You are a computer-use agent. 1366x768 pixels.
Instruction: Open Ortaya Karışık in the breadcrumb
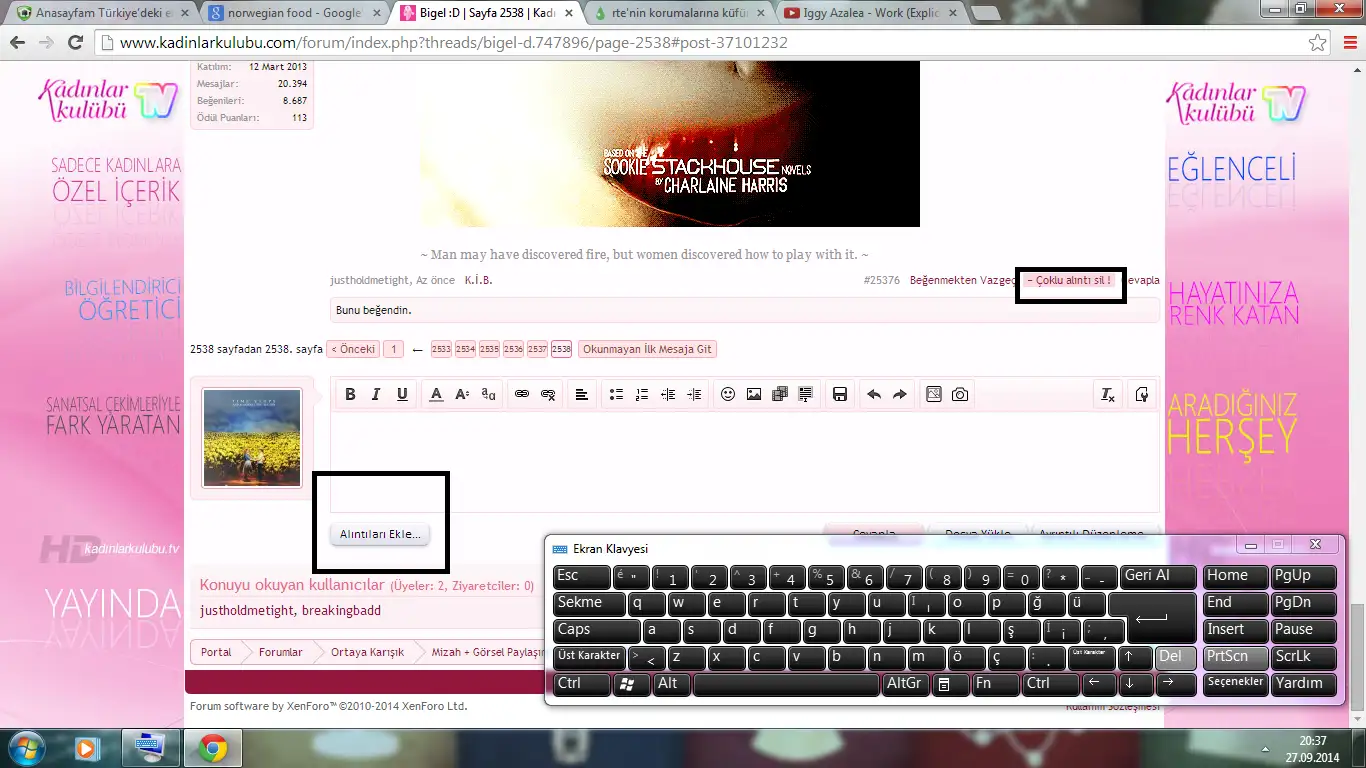tap(368, 652)
